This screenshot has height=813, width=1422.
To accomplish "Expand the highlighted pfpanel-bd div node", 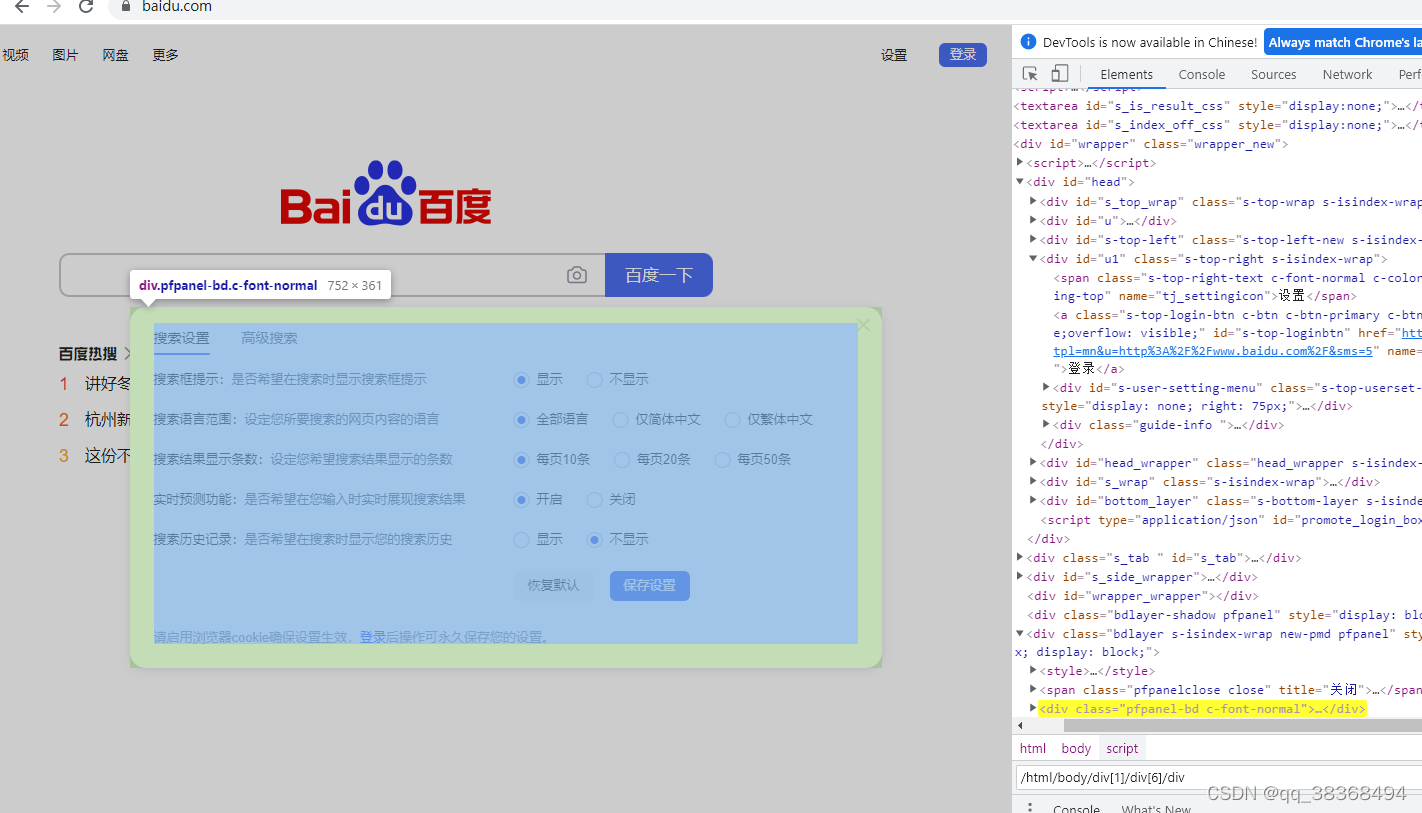I will point(1034,709).
